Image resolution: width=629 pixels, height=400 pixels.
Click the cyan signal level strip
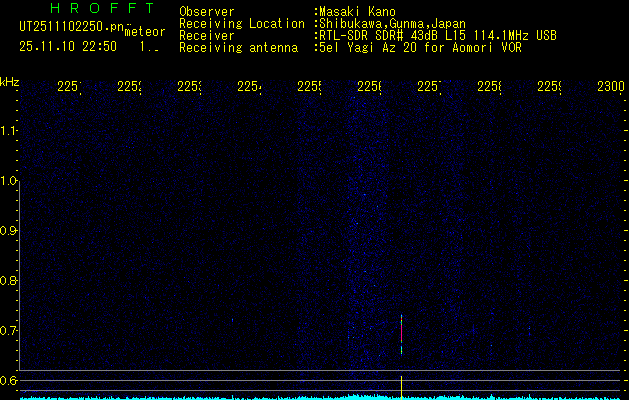(321, 398)
